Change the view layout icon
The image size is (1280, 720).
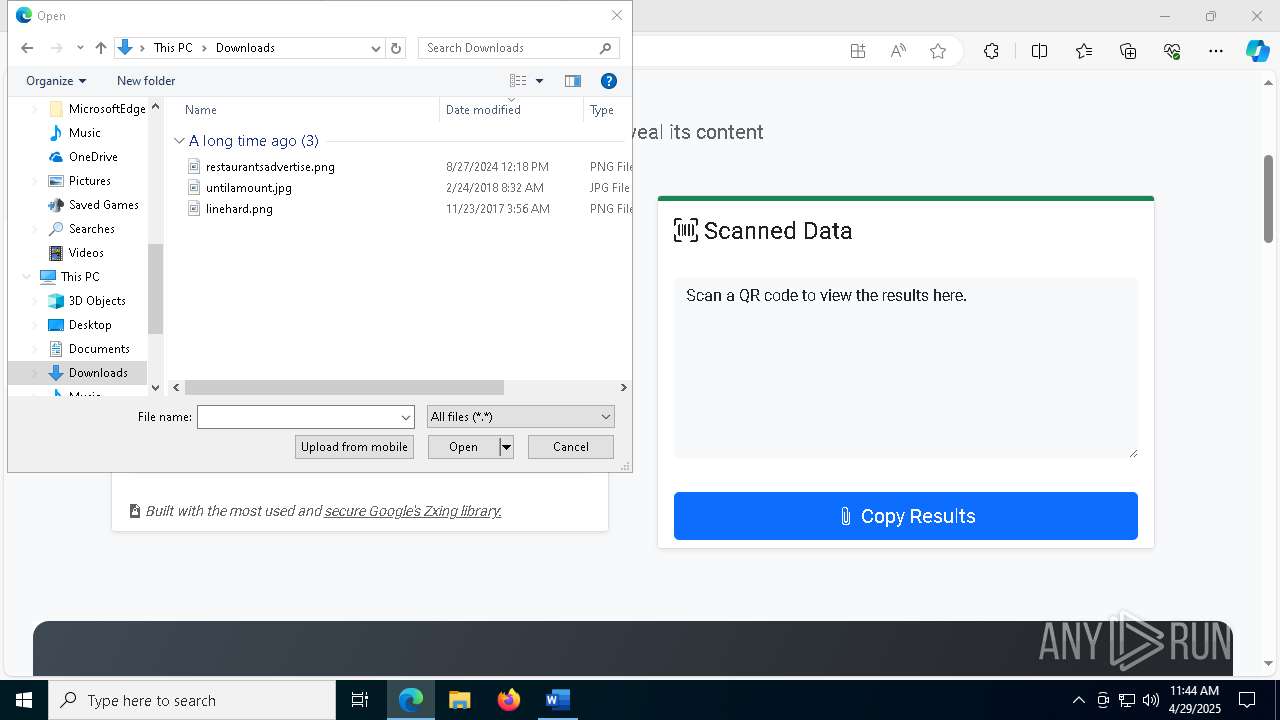(x=518, y=81)
